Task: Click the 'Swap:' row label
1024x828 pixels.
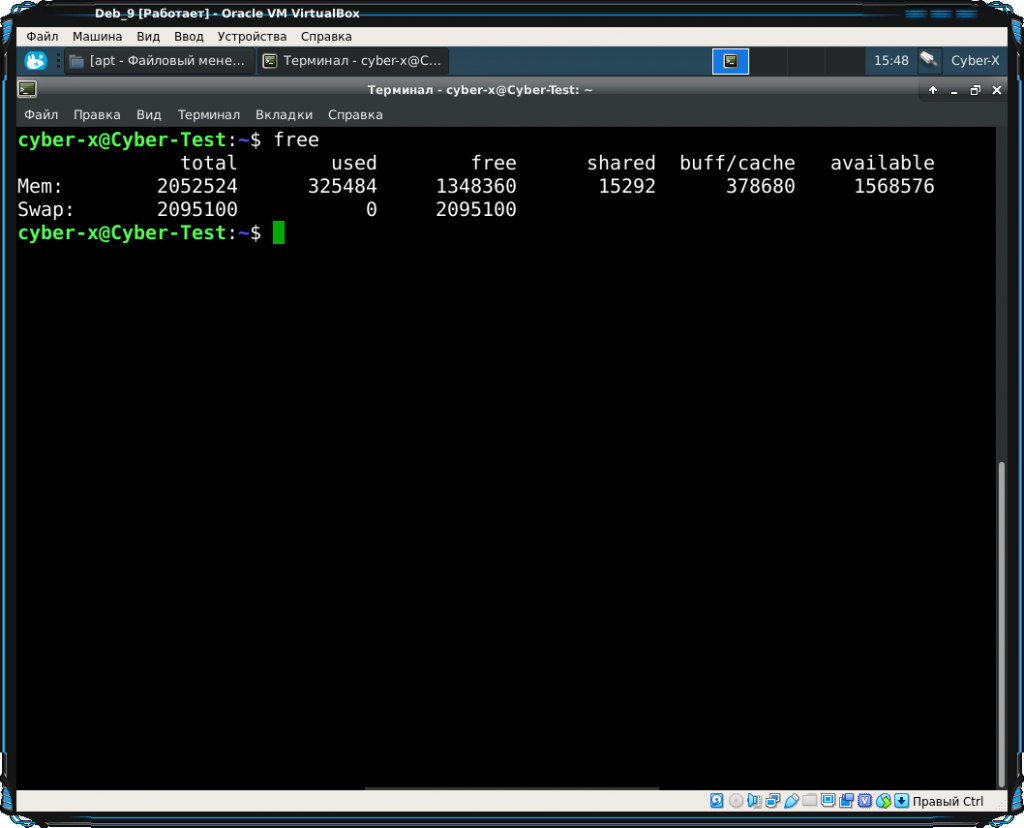Action: click(46, 210)
